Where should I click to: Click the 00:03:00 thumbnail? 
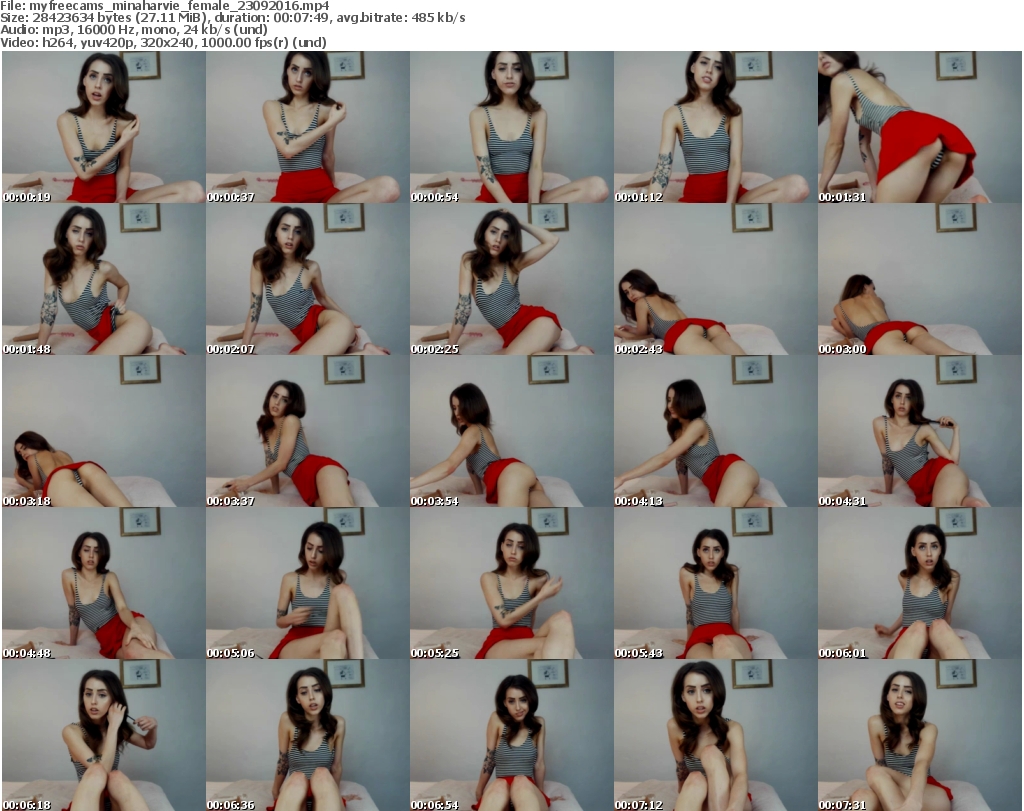(920, 279)
